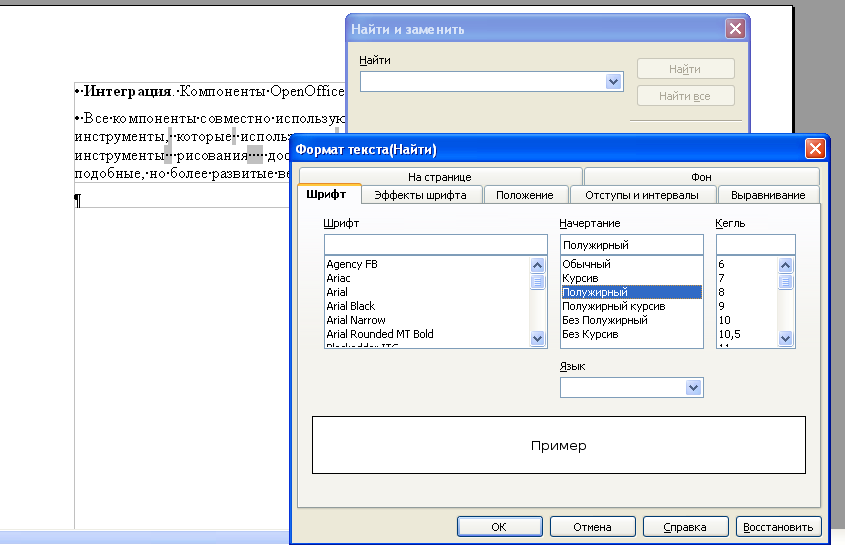This screenshot has height=545, width=845.
Task: Open the На странице tab
Action: point(440,177)
